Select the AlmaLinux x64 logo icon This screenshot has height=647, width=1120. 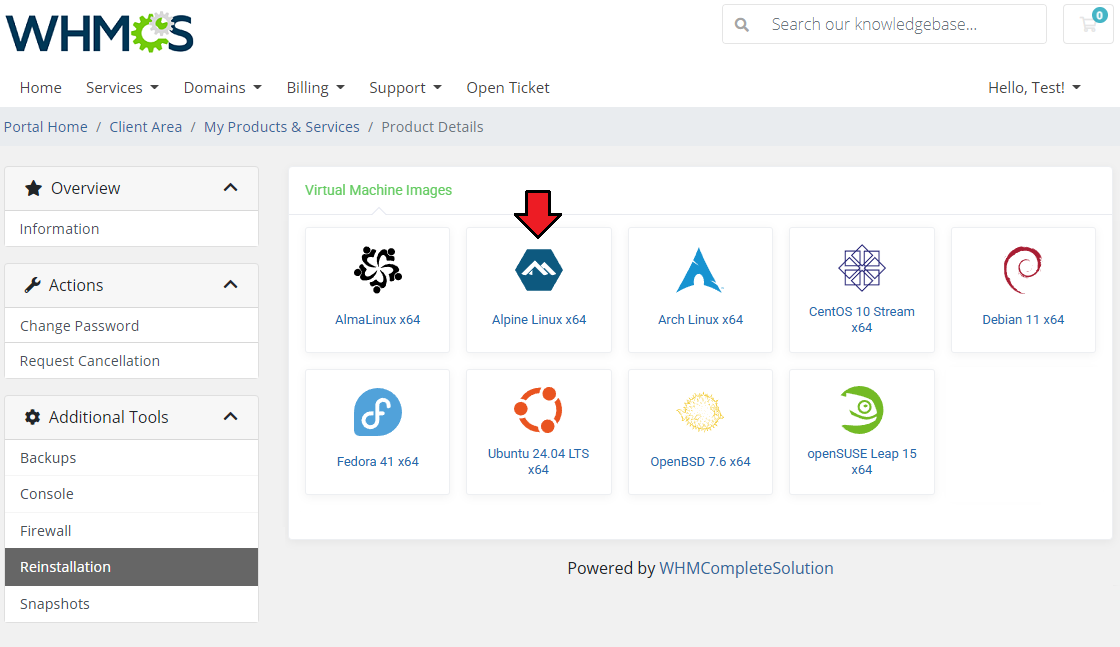click(x=377, y=269)
